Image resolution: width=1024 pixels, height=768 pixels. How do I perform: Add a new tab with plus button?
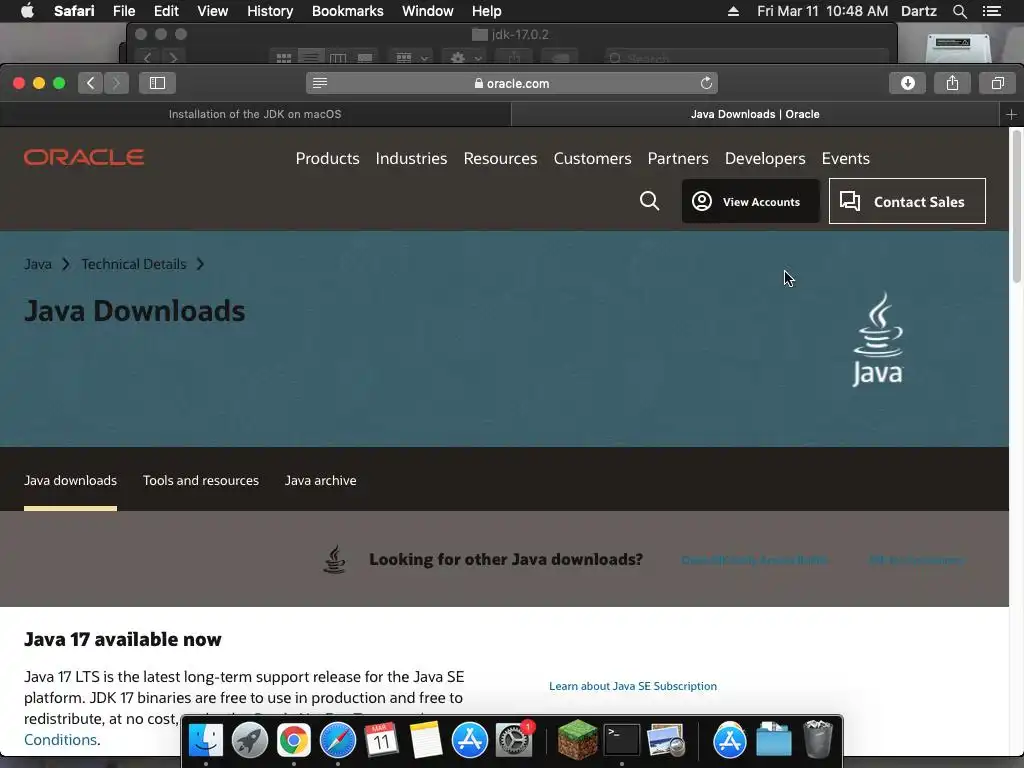(1011, 114)
